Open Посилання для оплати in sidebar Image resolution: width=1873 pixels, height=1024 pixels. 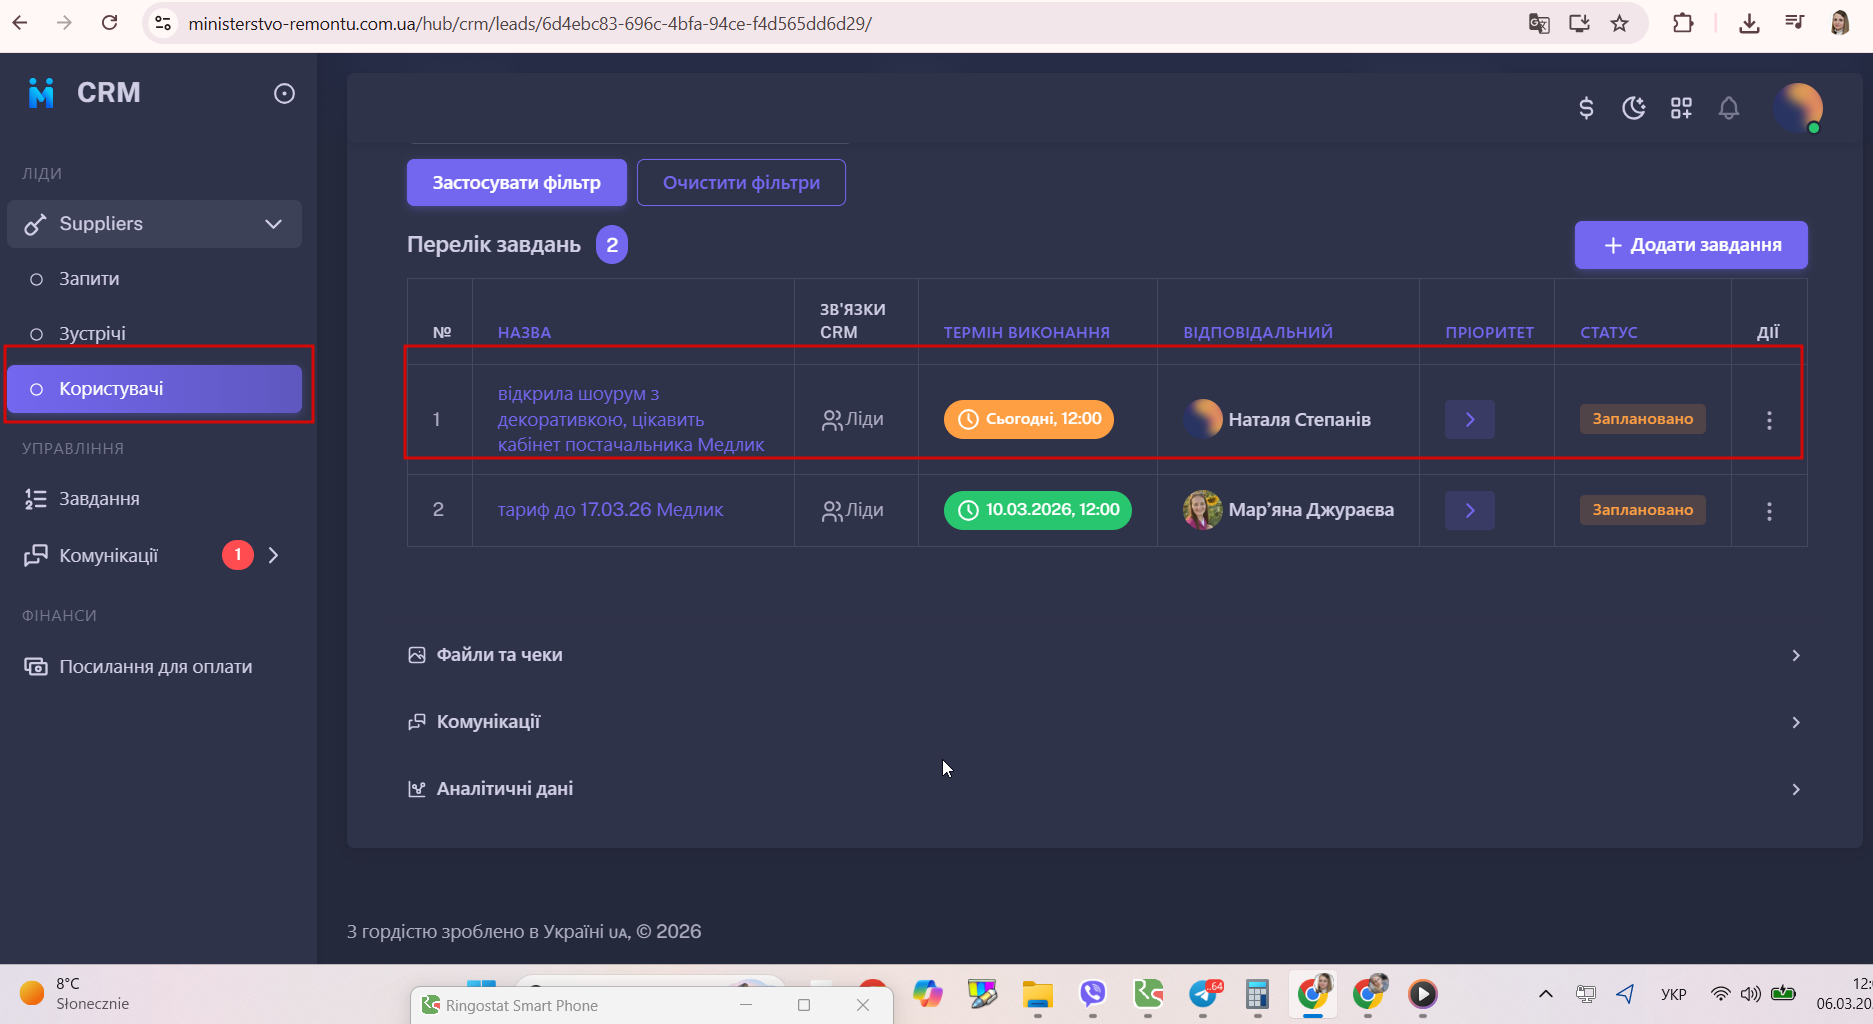(155, 667)
